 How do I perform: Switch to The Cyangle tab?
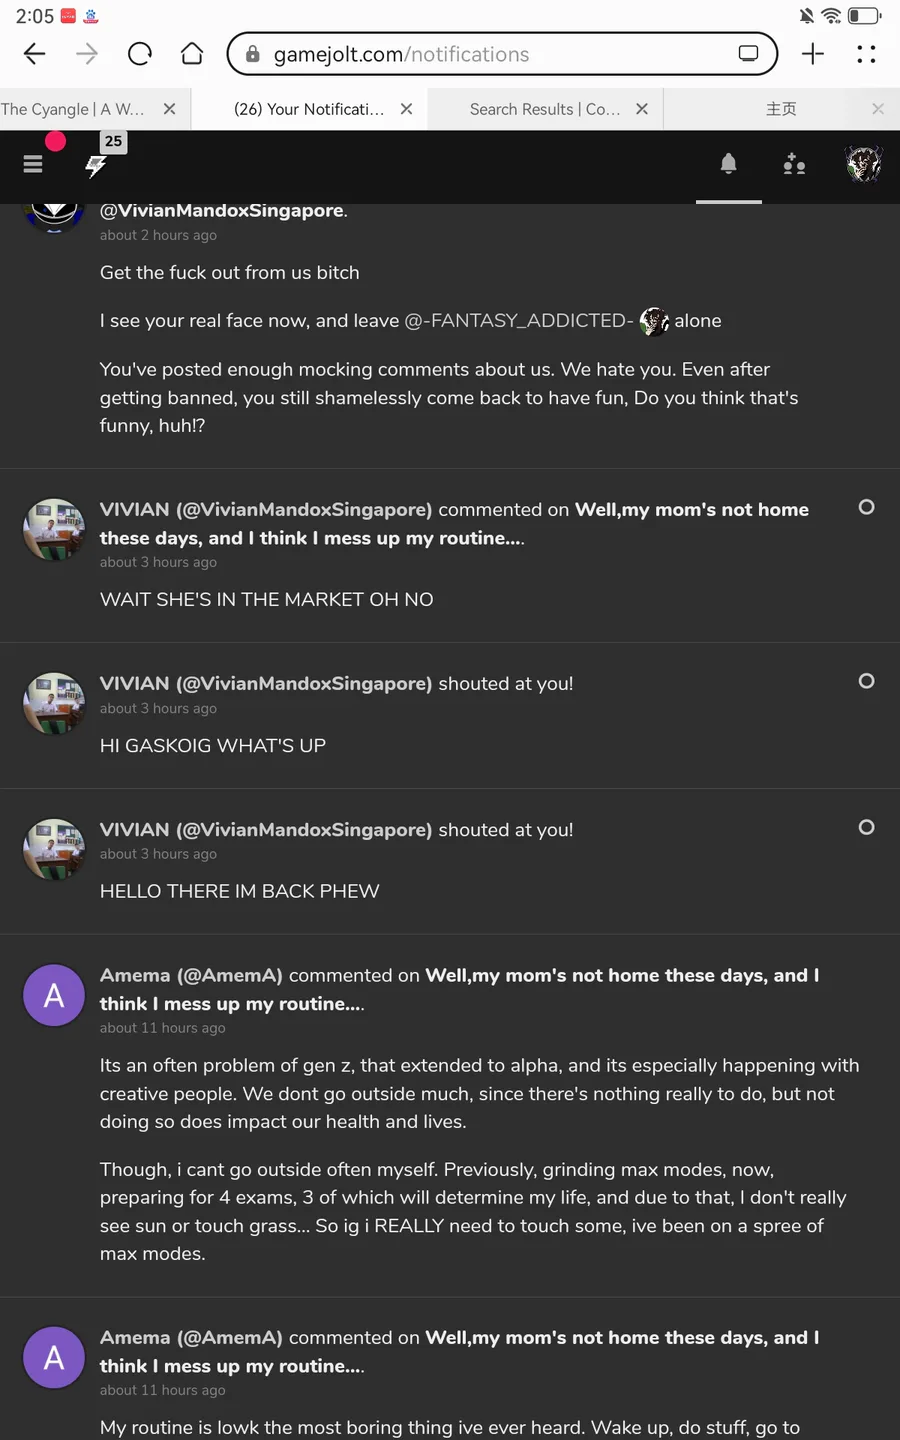click(75, 109)
